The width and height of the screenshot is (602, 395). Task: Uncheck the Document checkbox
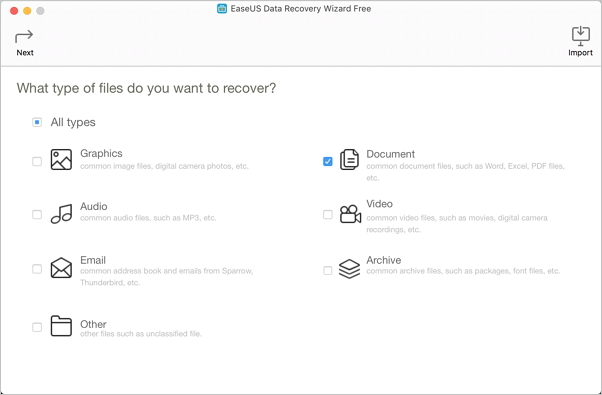(x=327, y=161)
